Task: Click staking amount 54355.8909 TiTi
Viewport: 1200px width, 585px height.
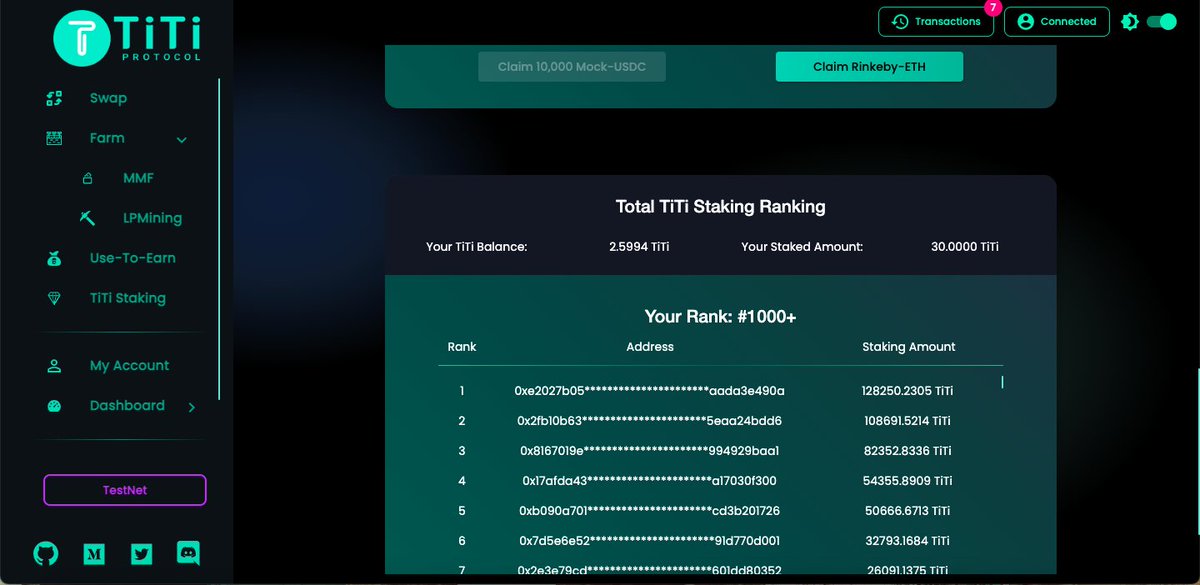Action: tap(908, 481)
